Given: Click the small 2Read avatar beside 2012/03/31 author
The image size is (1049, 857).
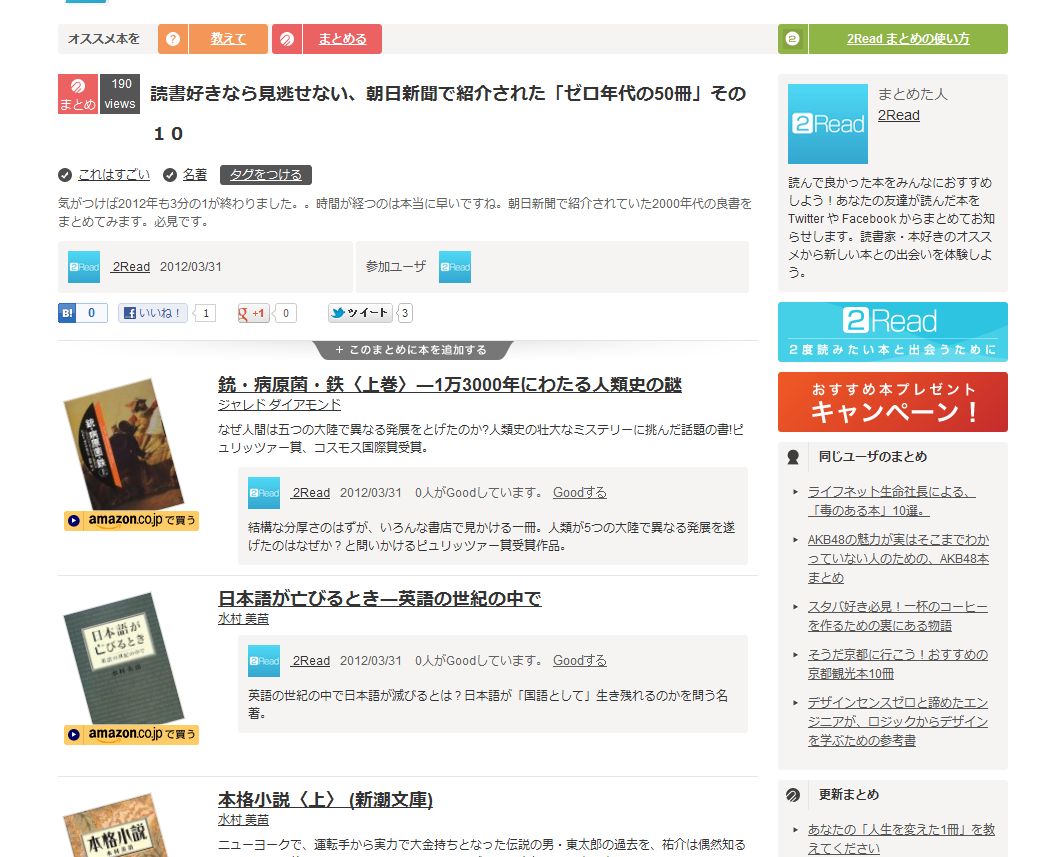Looking at the screenshot, I should (84, 267).
